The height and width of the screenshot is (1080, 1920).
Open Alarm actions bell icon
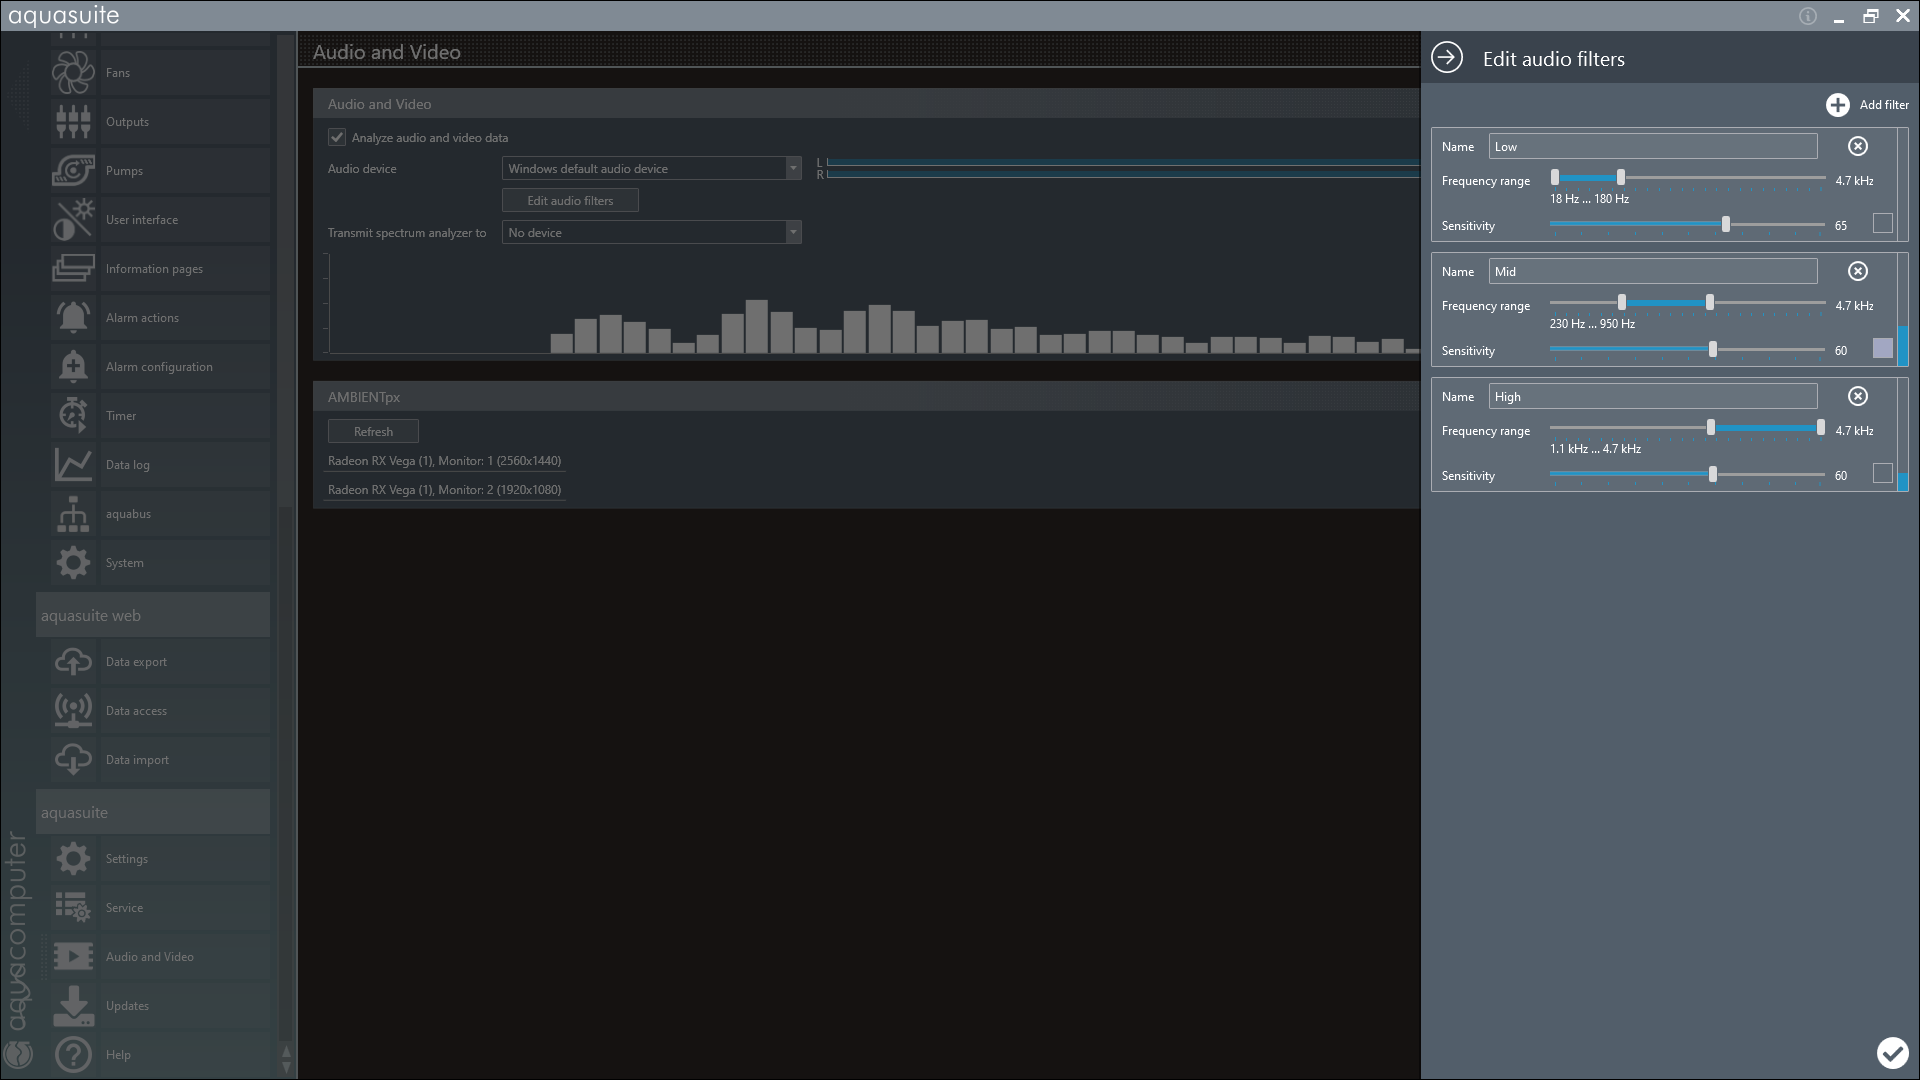click(x=73, y=317)
